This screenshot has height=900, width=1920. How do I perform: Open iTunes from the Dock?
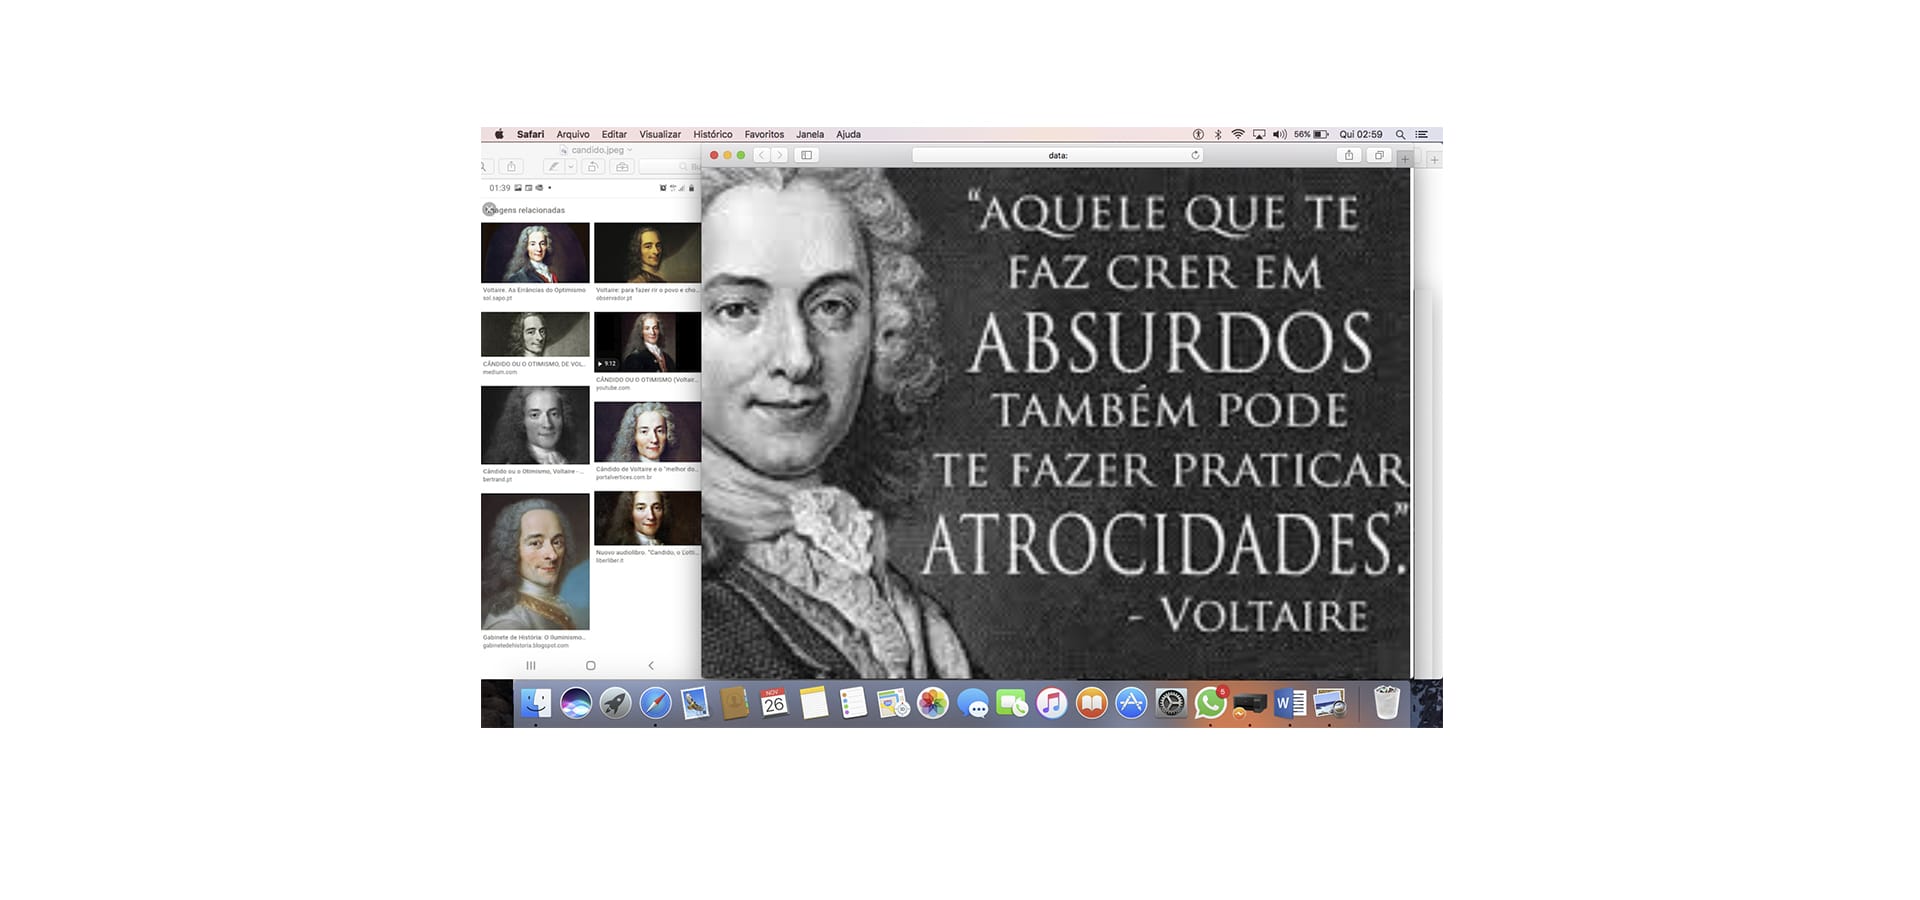click(x=1051, y=703)
